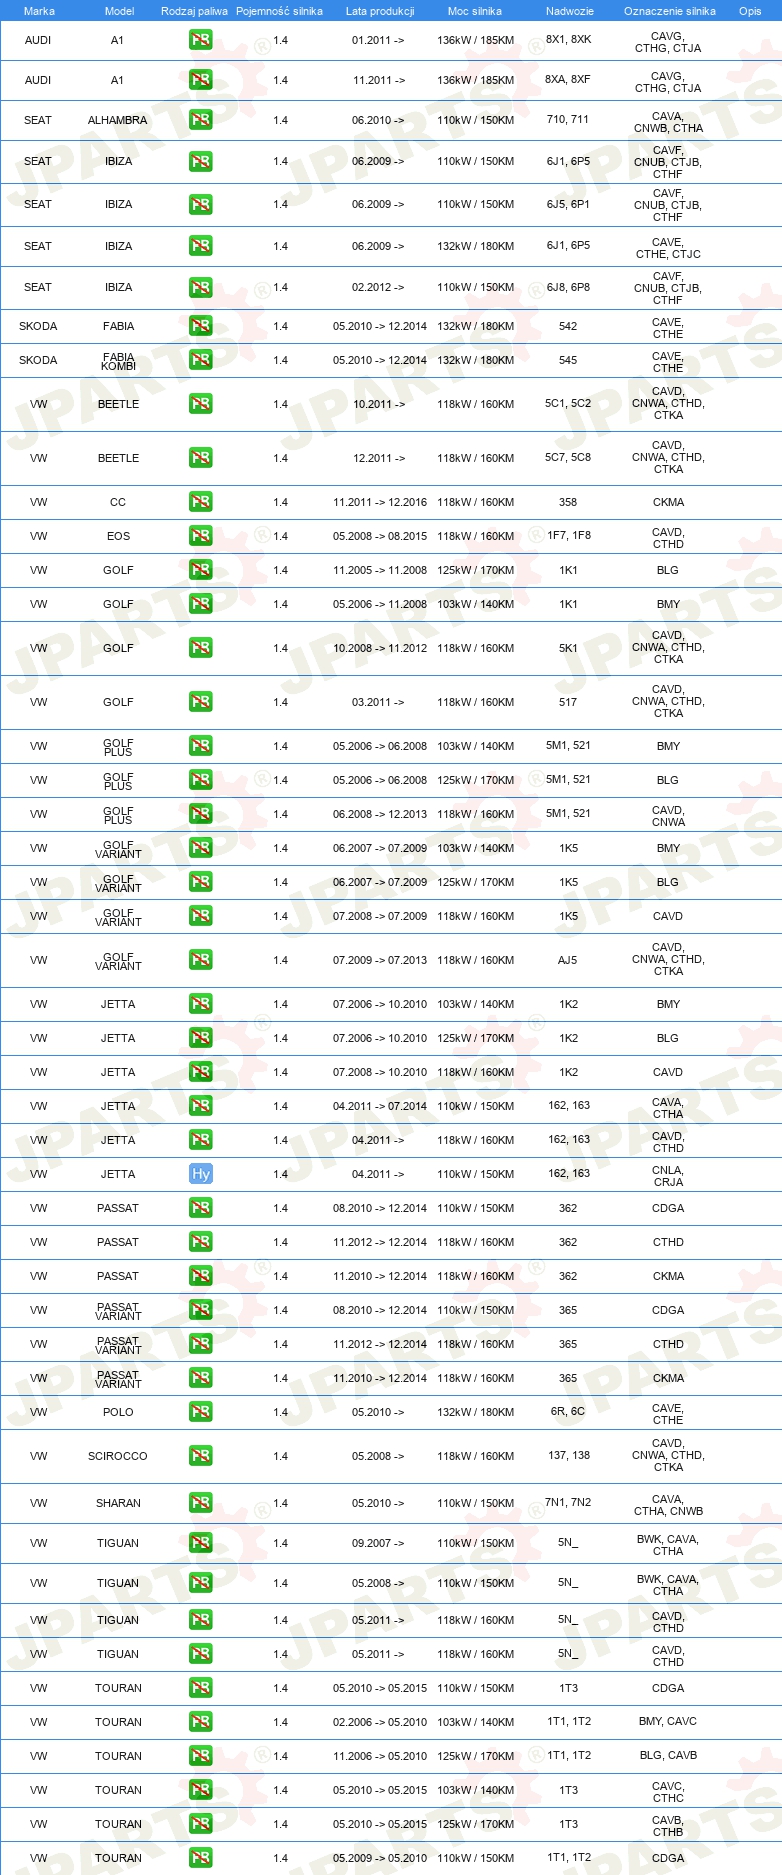Click the 'Pojemność silnika' column header
The width and height of the screenshot is (782, 1875).
[280, 11]
